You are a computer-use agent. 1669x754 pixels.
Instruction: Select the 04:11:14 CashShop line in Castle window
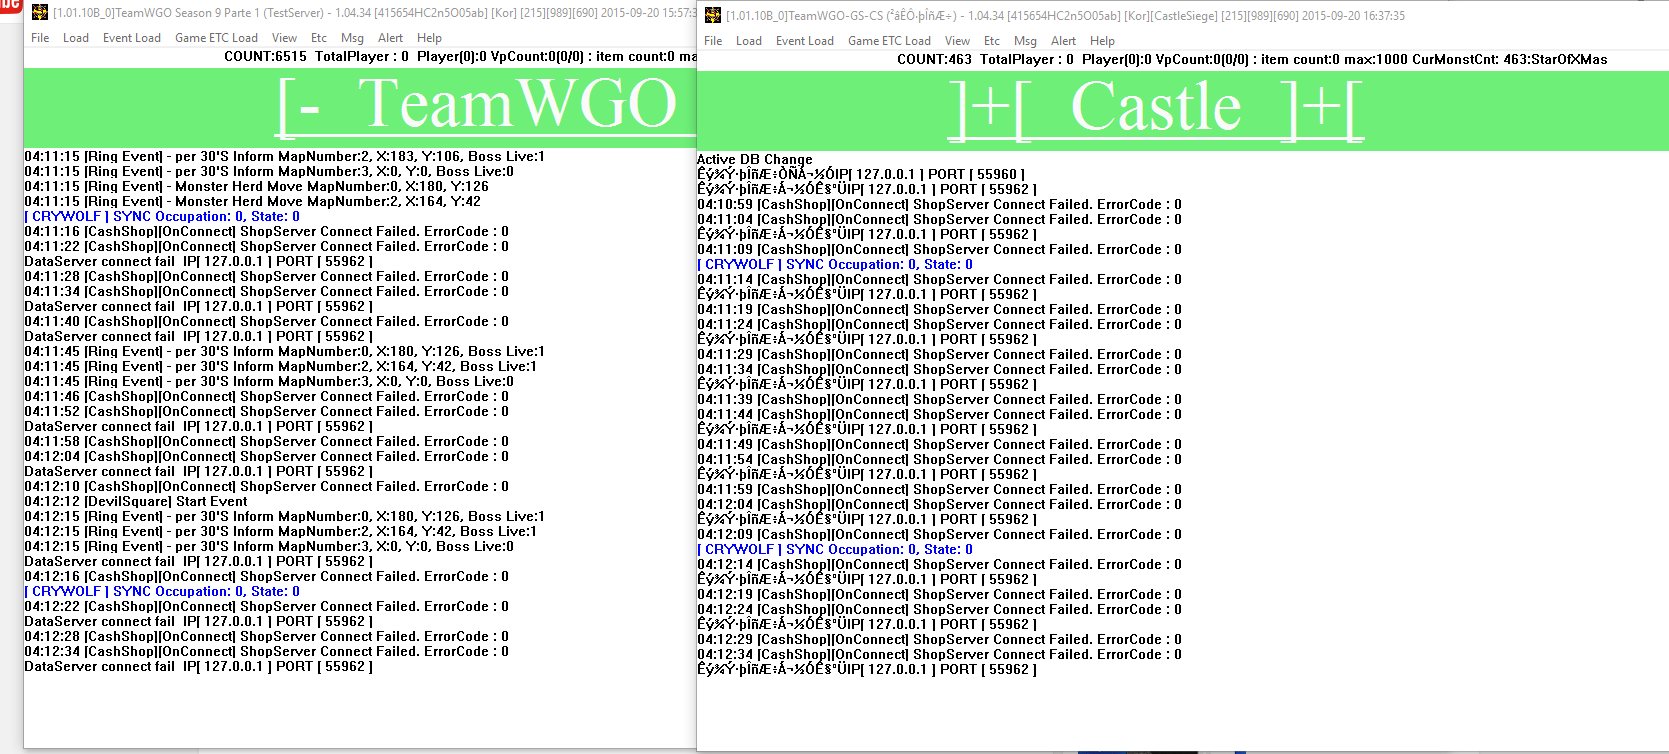939,279
